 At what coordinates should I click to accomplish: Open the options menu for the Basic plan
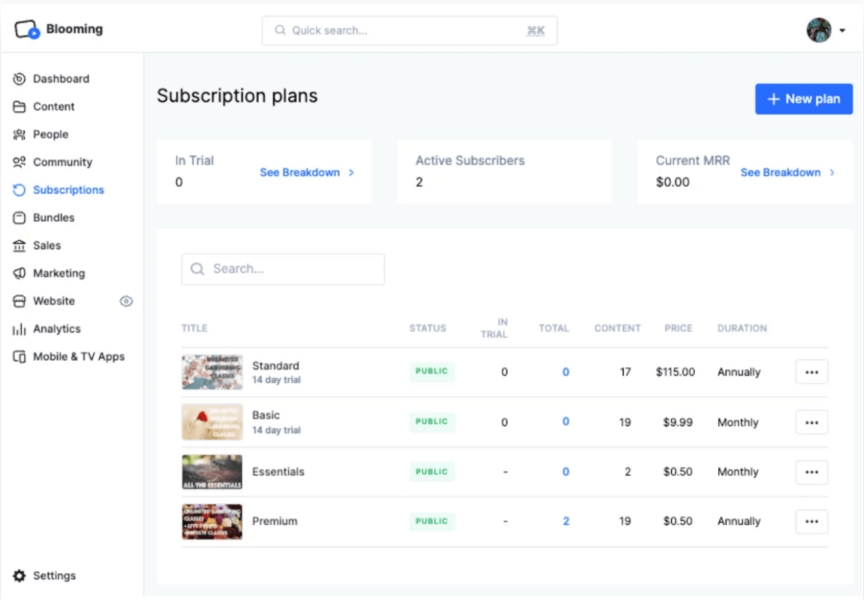point(811,422)
